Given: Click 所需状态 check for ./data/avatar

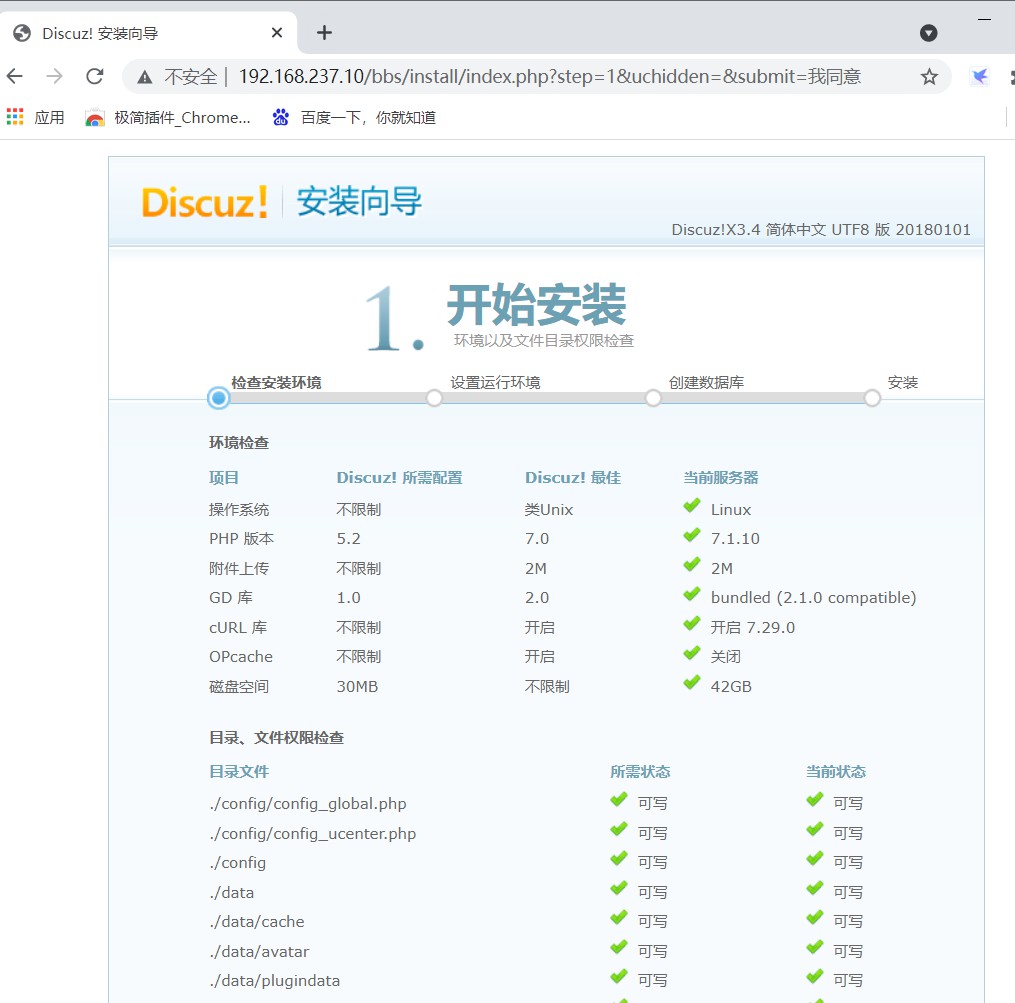Looking at the screenshot, I should [x=619, y=947].
